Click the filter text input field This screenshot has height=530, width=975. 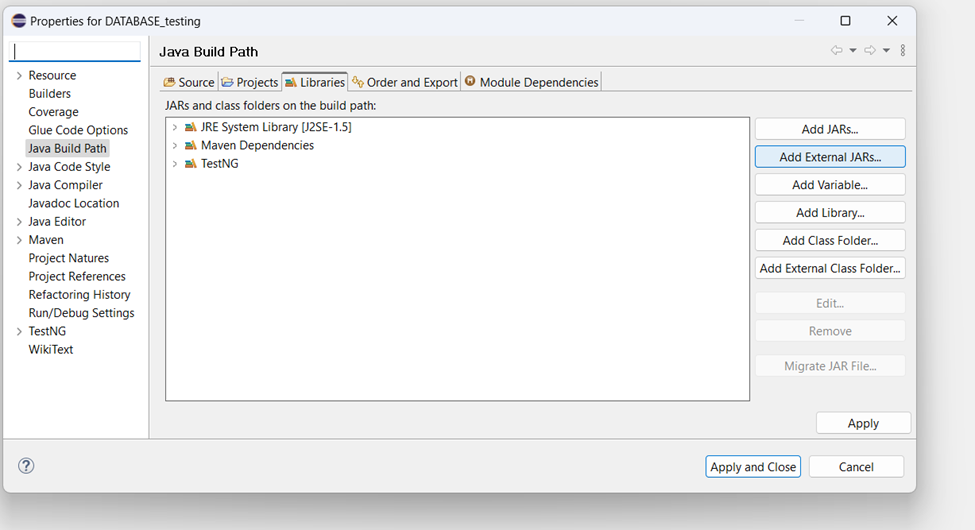[x=75, y=52]
